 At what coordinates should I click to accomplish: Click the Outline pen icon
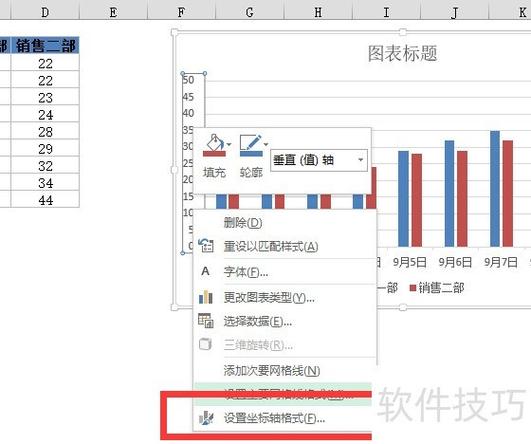(251, 145)
